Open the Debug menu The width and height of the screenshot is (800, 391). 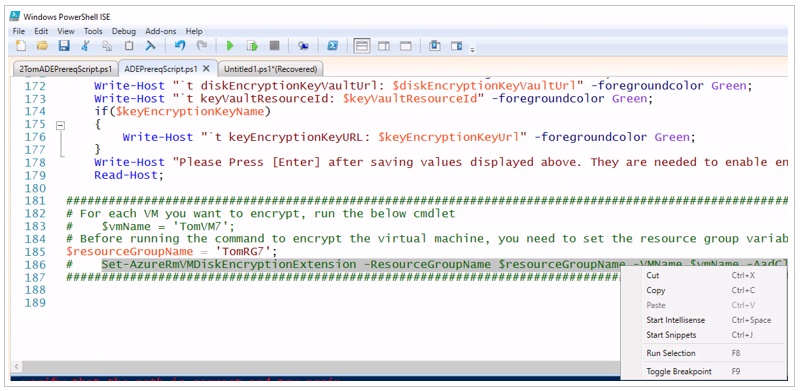click(x=124, y=31)
